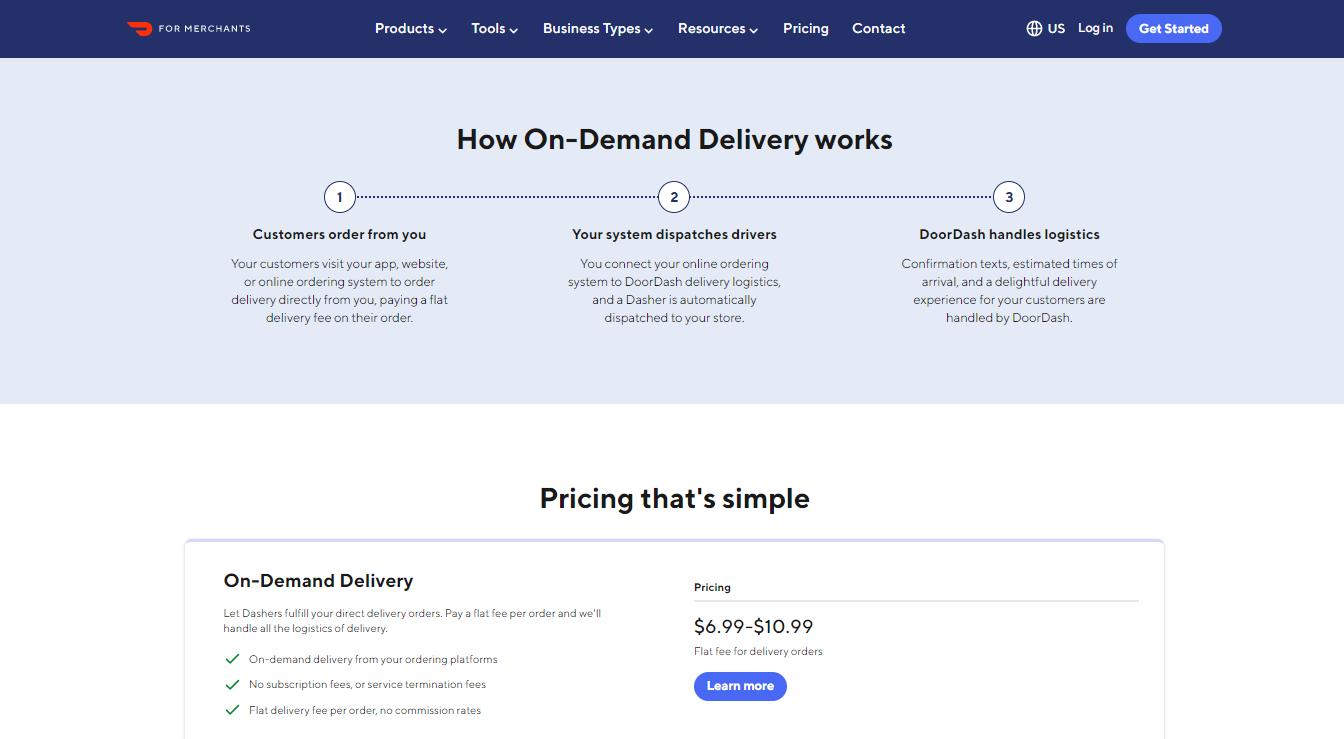Click paragraph 'Let Dashers fulfill your direct delivery orders'
The image size is (1344, 739).
click(x=412, y=621)
